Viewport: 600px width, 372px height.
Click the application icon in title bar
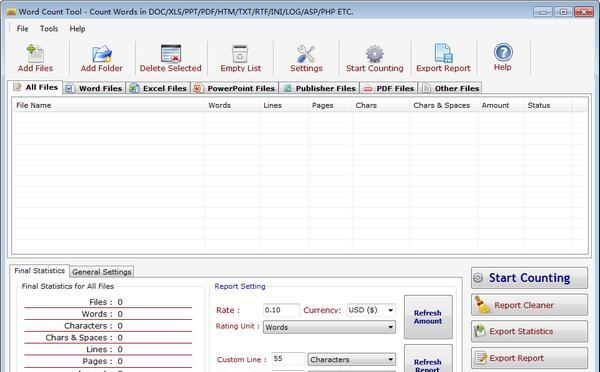click(x=11, y=12)
